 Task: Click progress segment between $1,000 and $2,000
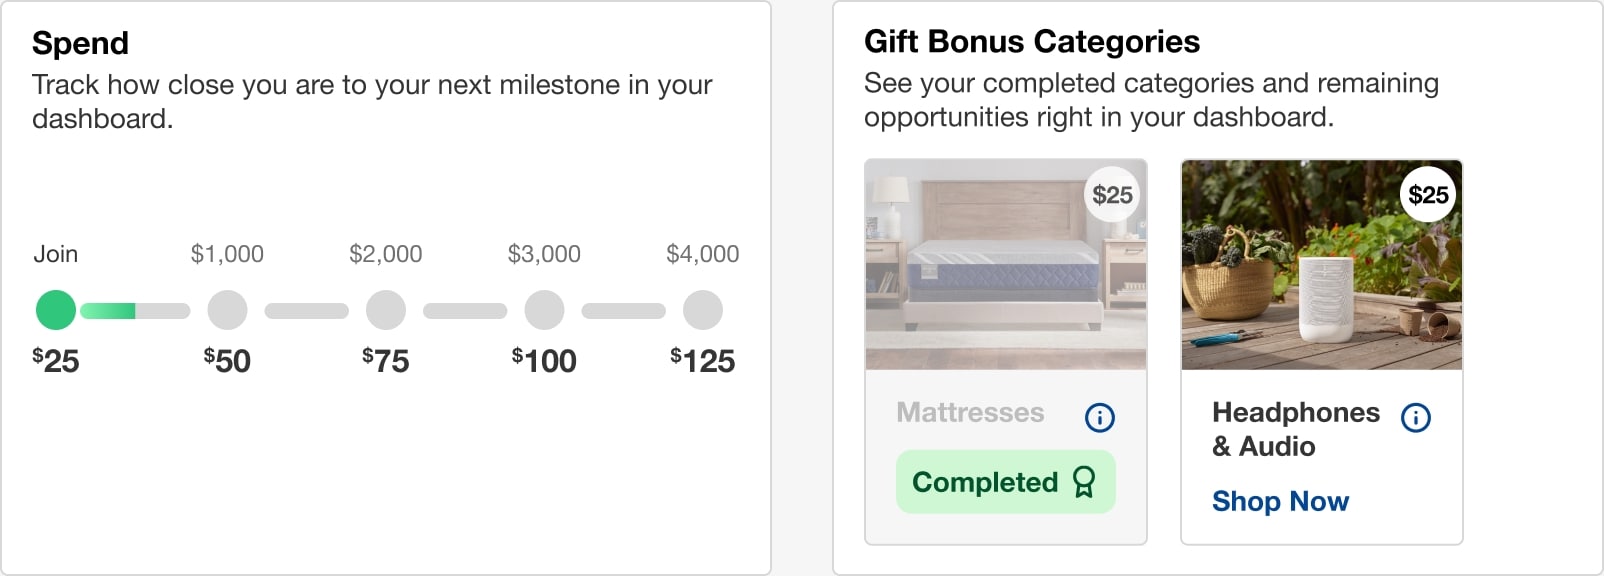[x=306, y=311]
